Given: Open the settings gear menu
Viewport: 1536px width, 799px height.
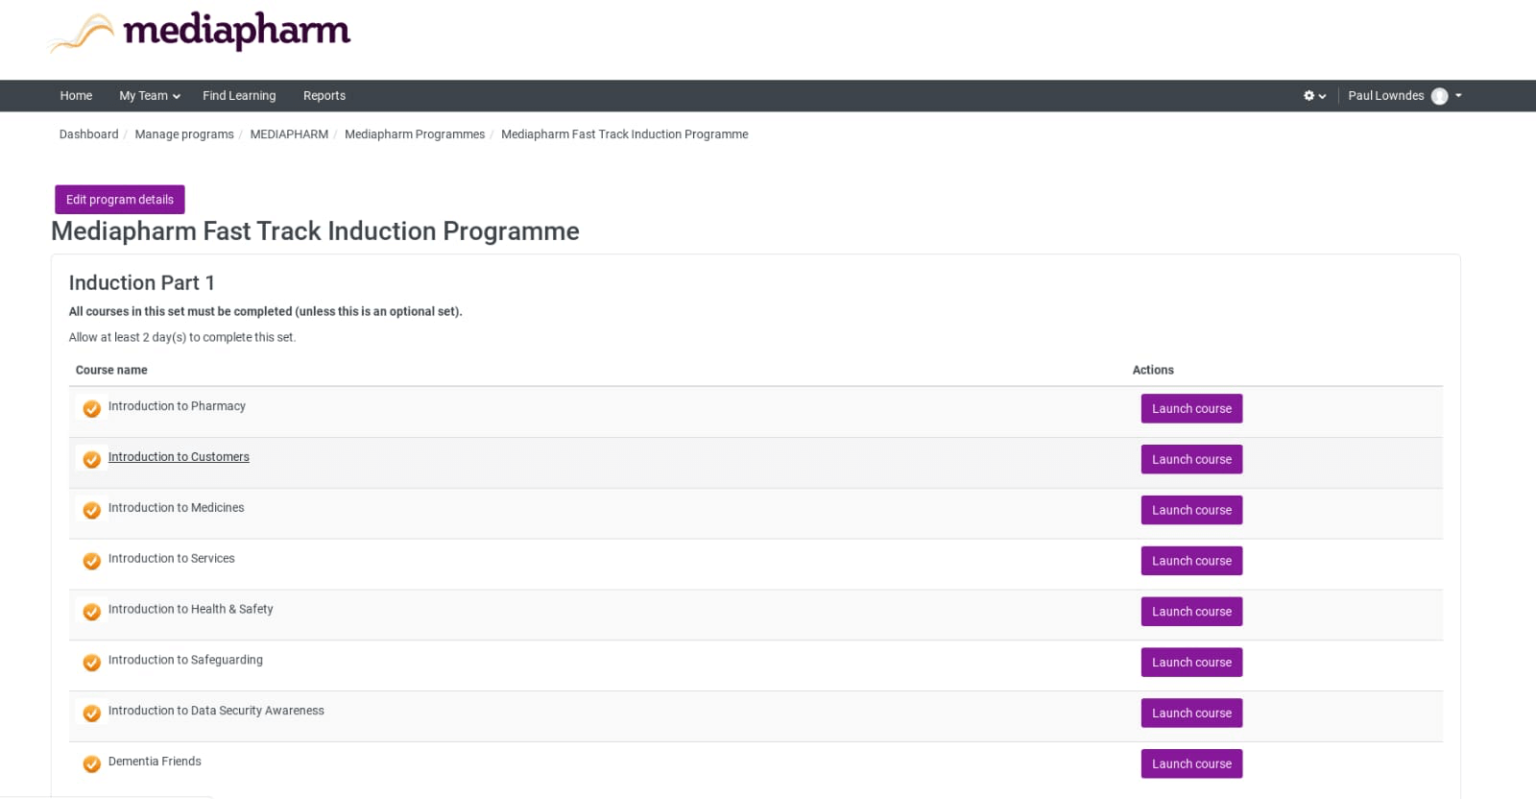Looking at the screenshot, I should [1313, 96].
